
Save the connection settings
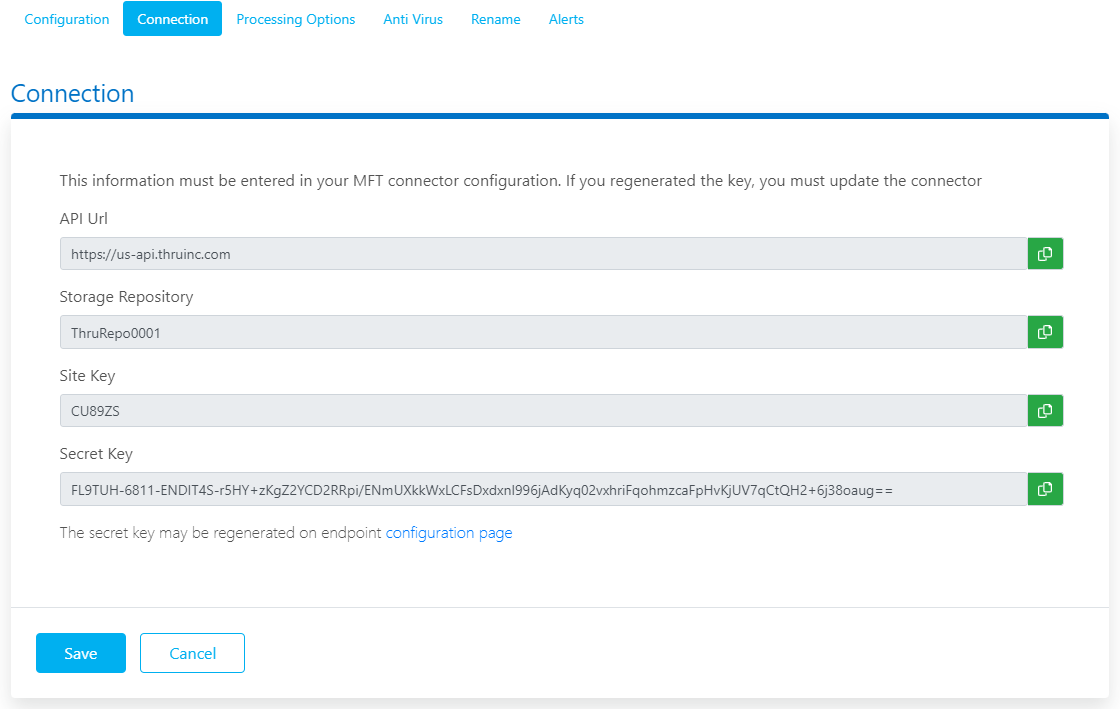(x=80, y=652)
